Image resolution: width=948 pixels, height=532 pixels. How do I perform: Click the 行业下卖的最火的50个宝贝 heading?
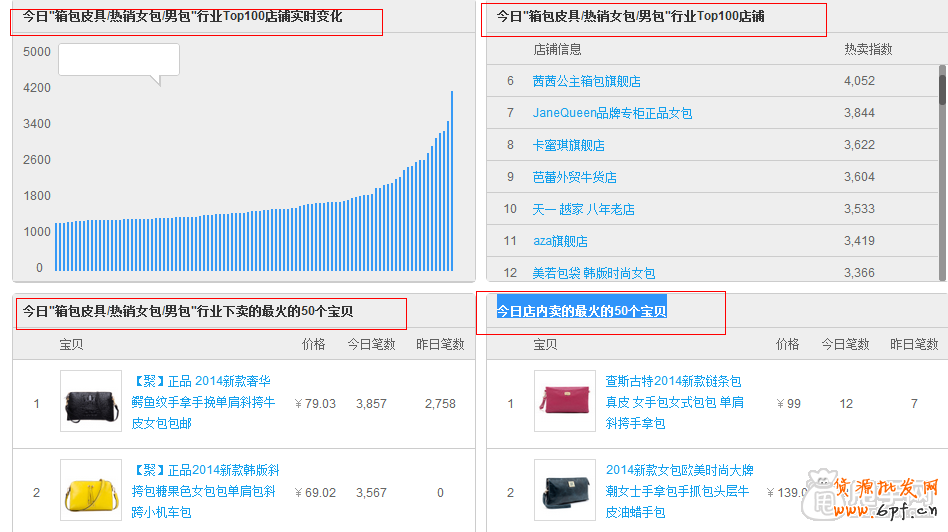tap(188, 311)
